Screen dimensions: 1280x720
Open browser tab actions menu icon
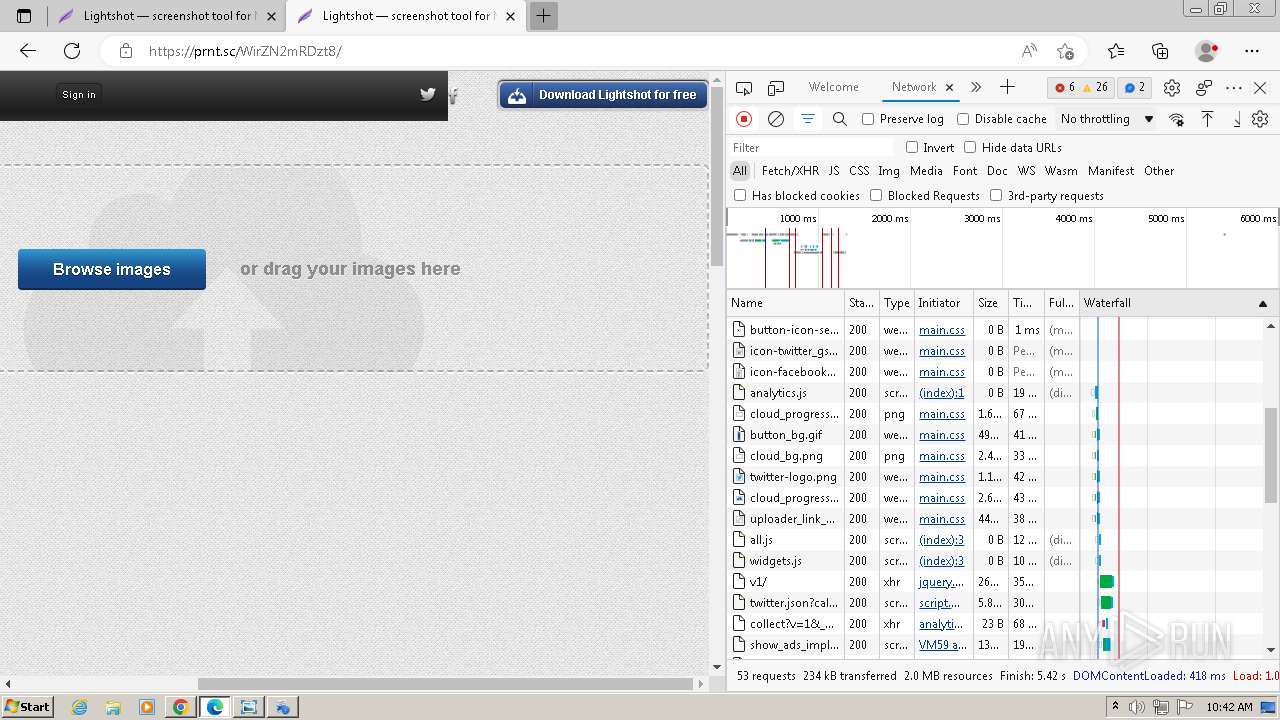(x=24, y=16)
